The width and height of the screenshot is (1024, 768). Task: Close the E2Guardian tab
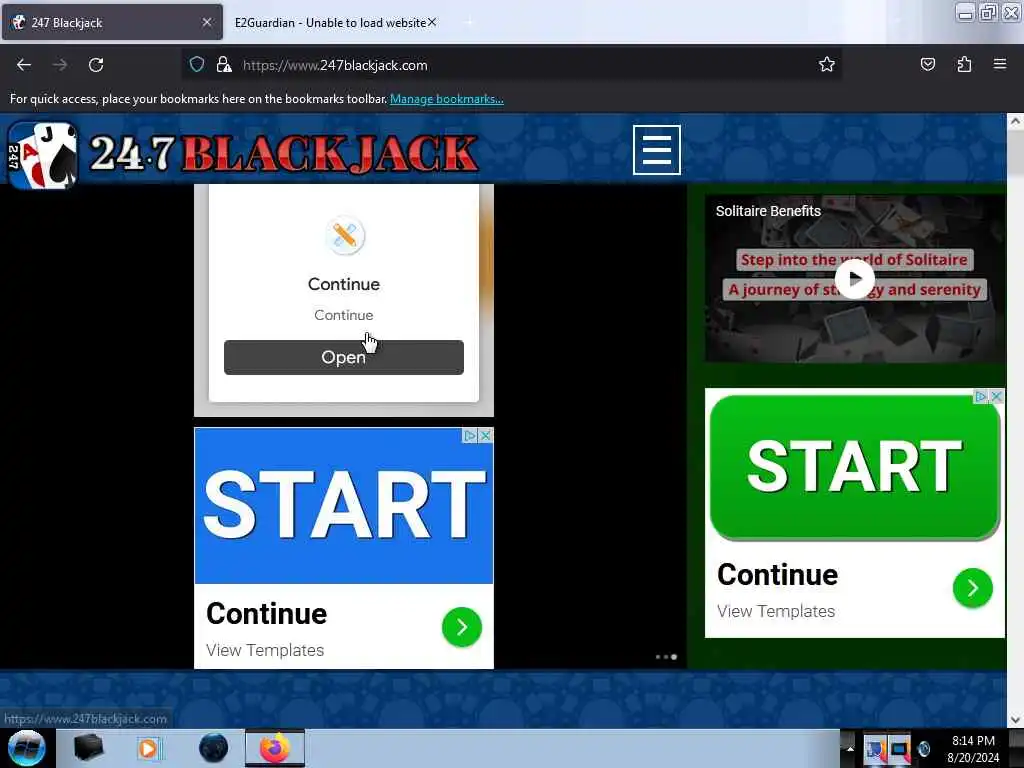coord(432,22)
